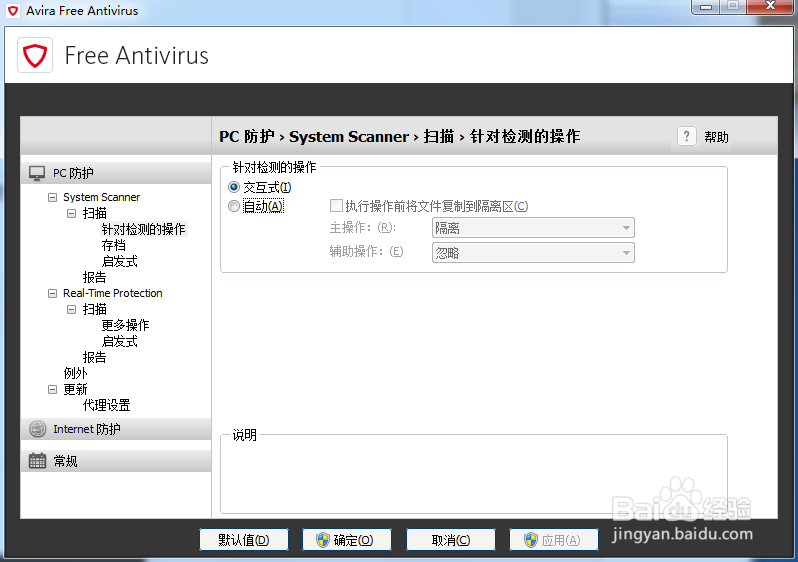Collapse the Real-Time Protection tree node

click(52, 293)
